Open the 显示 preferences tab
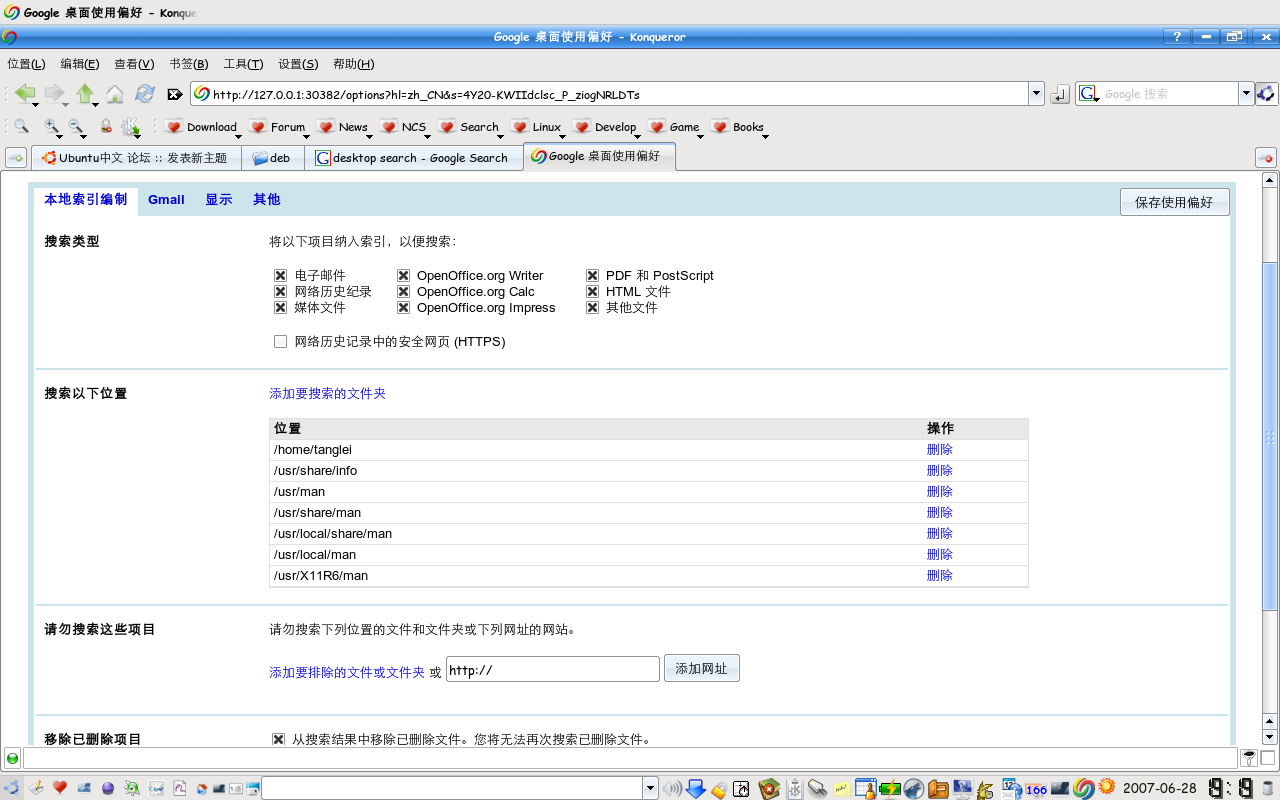The width and height of the screenshot is (1280, 800). [219, 200]
